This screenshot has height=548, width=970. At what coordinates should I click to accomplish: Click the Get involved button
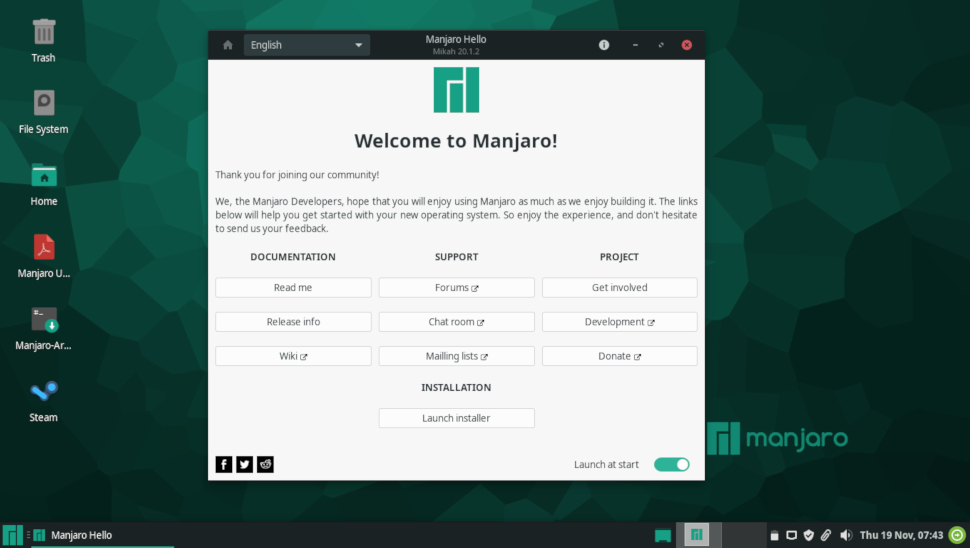tap(620, 288)
